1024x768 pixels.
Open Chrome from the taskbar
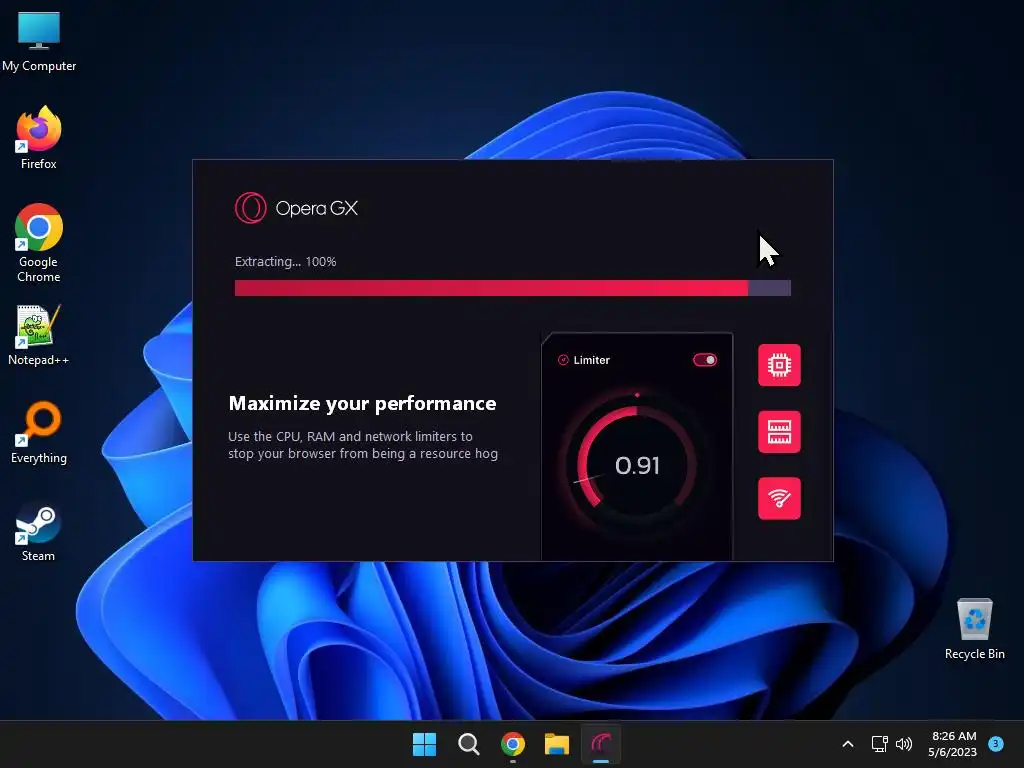513,744
